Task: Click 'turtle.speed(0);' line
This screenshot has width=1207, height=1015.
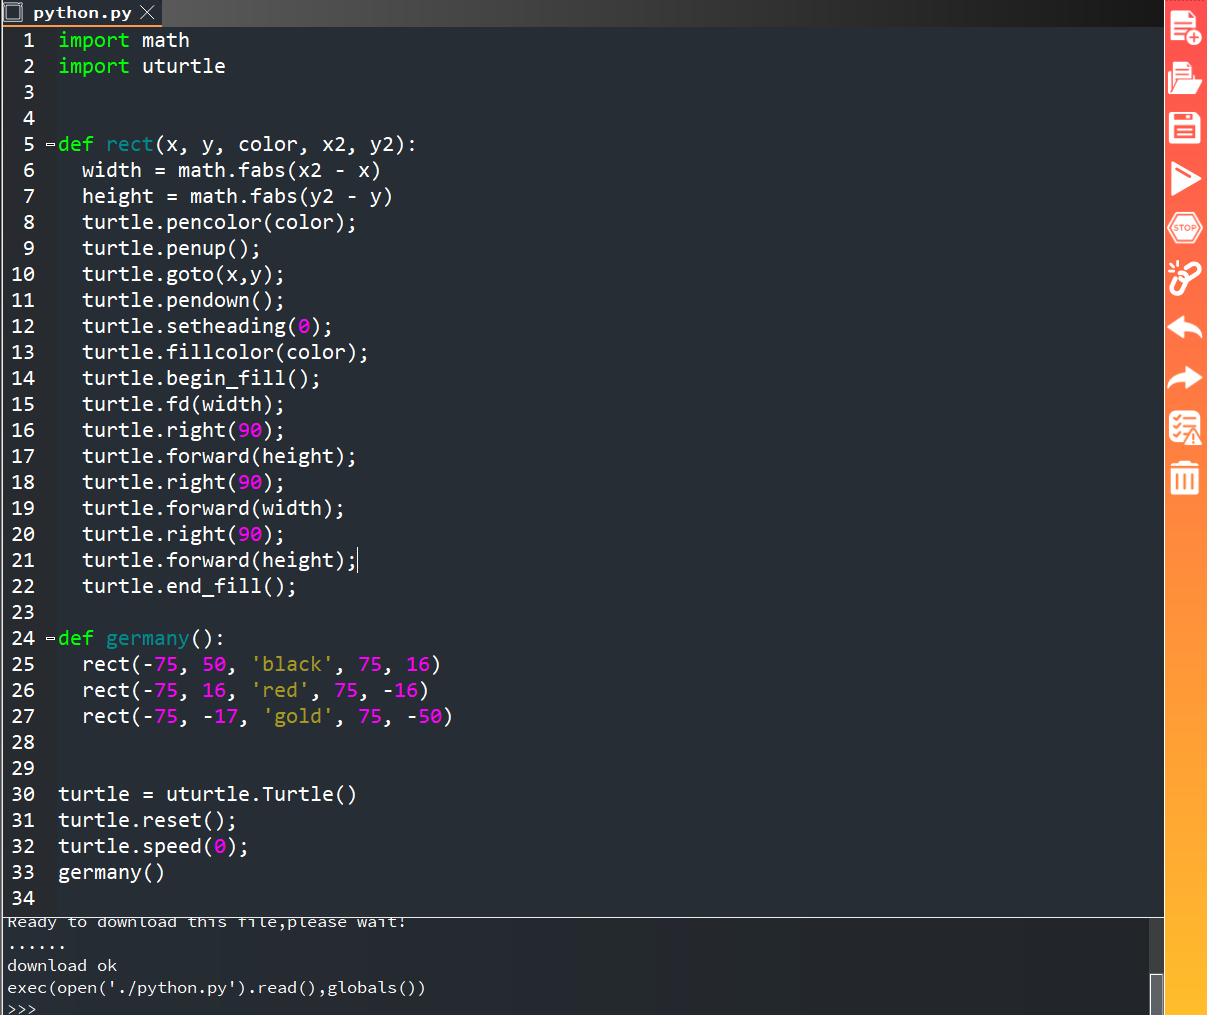Action: click(153, 847)
